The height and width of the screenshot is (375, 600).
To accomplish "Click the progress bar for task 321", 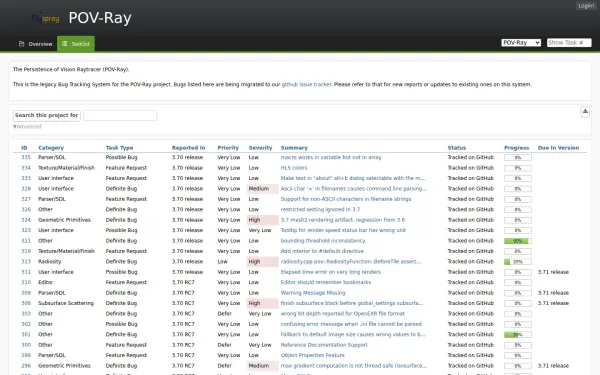I will [x=517, y=241].
